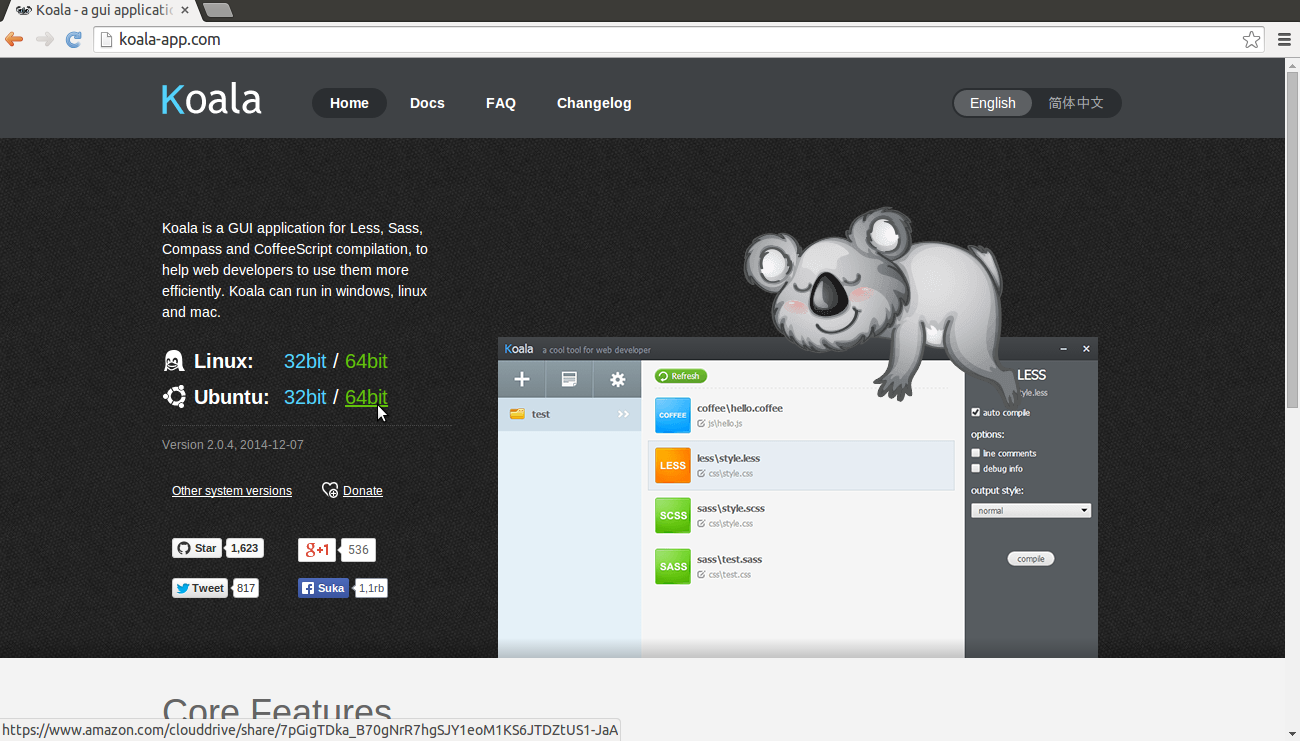Click output path js\hello.js

(725, 424)
